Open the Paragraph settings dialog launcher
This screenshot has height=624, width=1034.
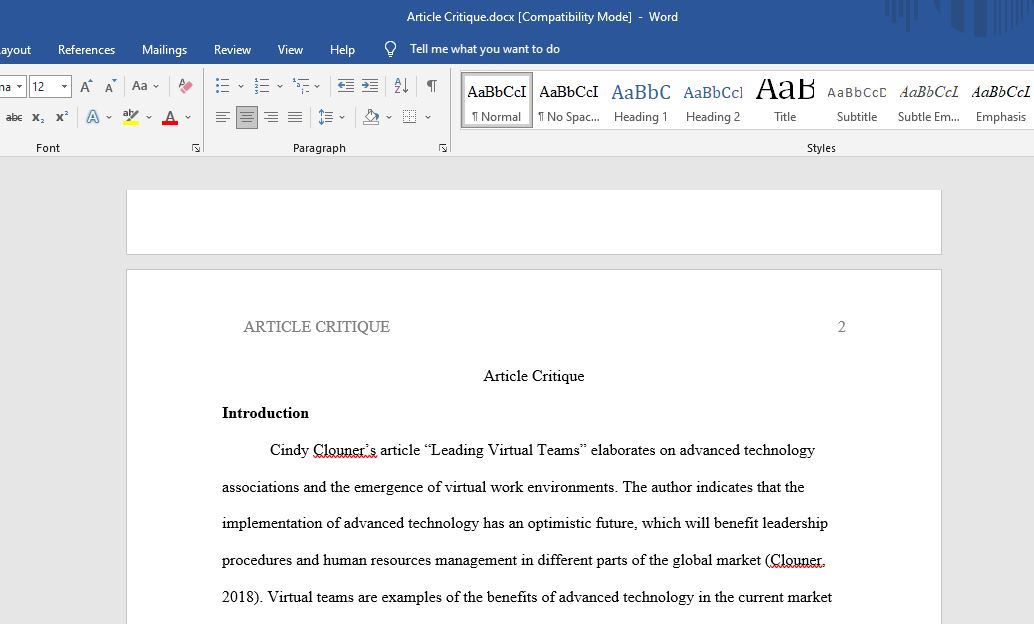tap(442, 148)
